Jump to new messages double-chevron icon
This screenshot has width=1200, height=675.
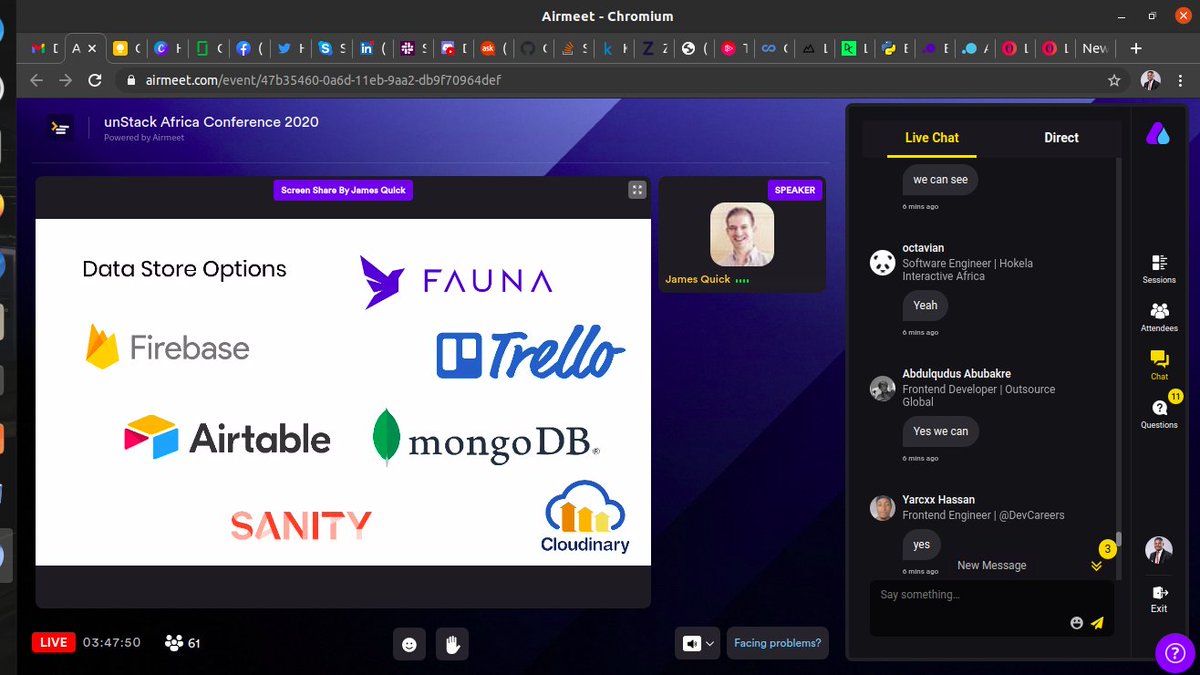pyautogui.click(x=1096, y=566)
